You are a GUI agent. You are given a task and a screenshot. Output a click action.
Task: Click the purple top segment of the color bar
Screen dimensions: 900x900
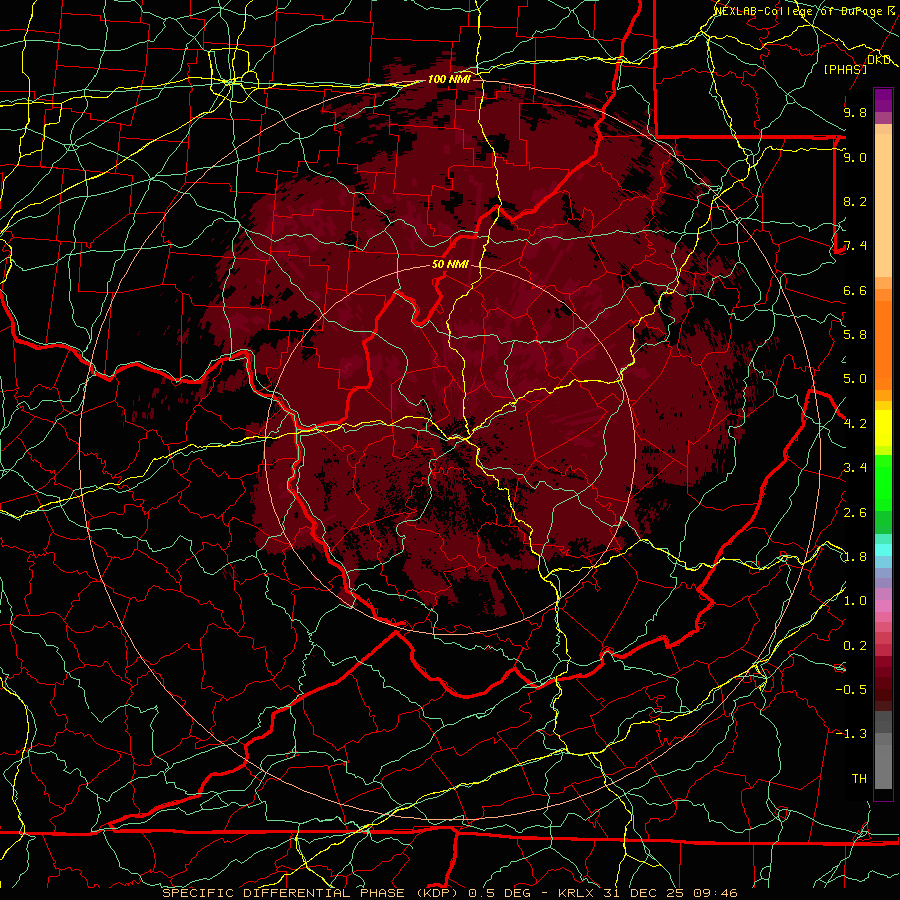coord(883,100)
